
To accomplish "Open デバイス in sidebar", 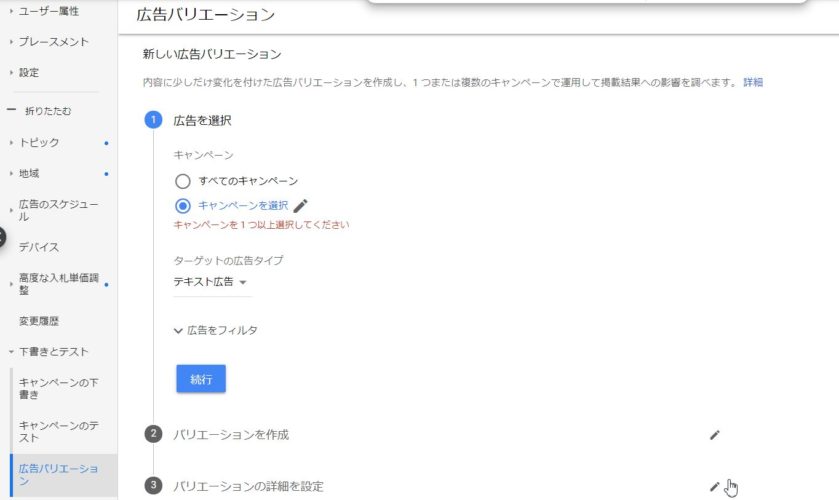I will 39,247.
